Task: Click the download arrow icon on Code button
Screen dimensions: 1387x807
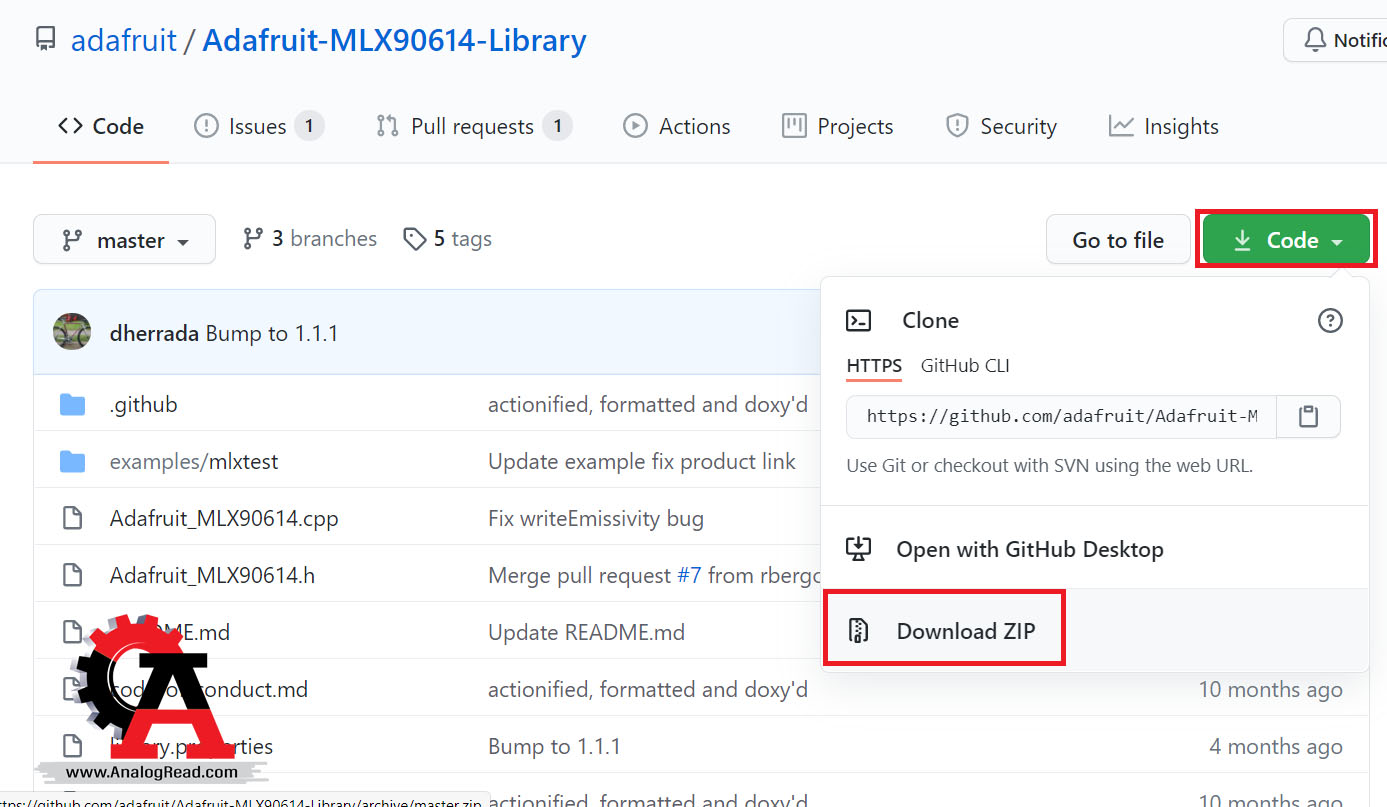Action: pos(1242,241)
